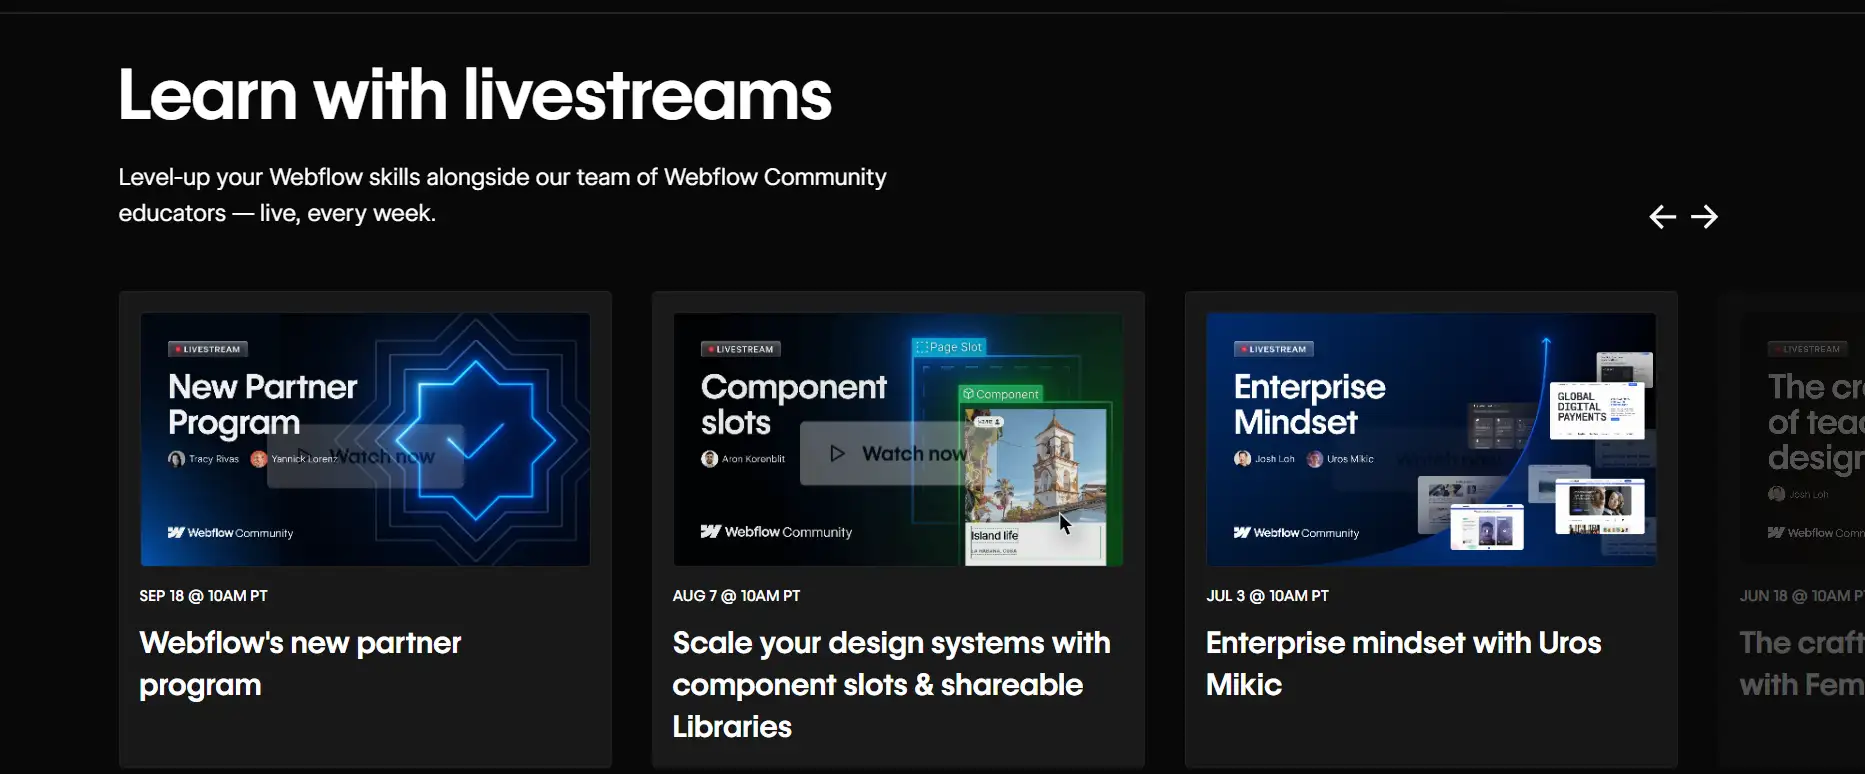This screenshot has height=774, width=1865.
Task: Click Webflow Community logo on Enterprise Mindset
Action: [1296, 533]
